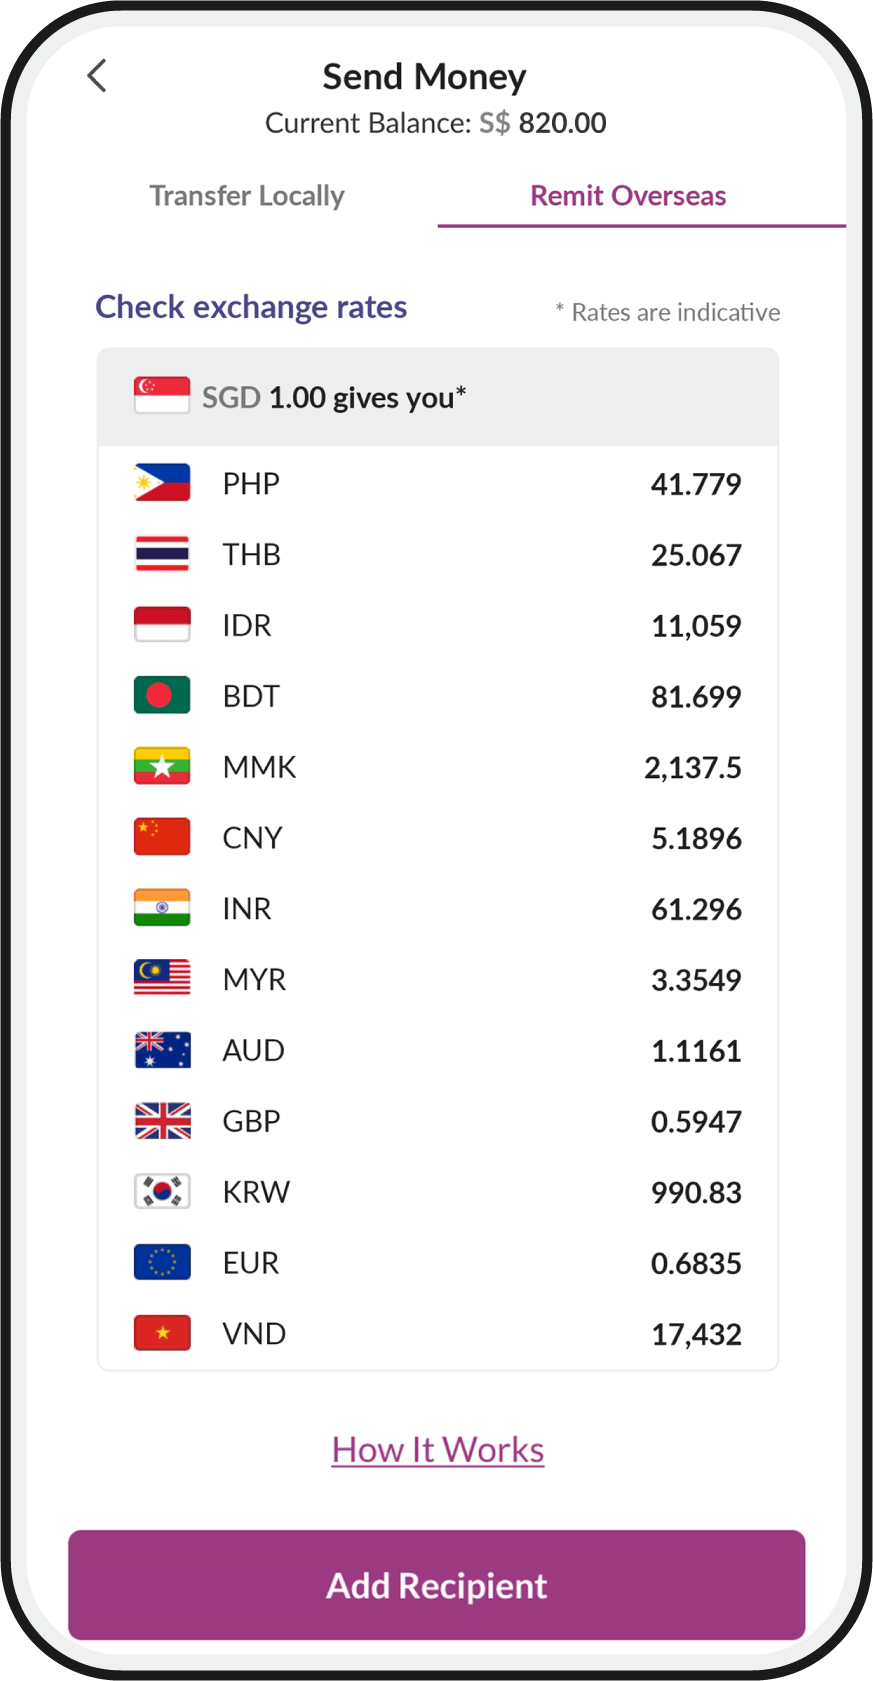
Task: Open the How It Works link
Action: [438, 1450]
